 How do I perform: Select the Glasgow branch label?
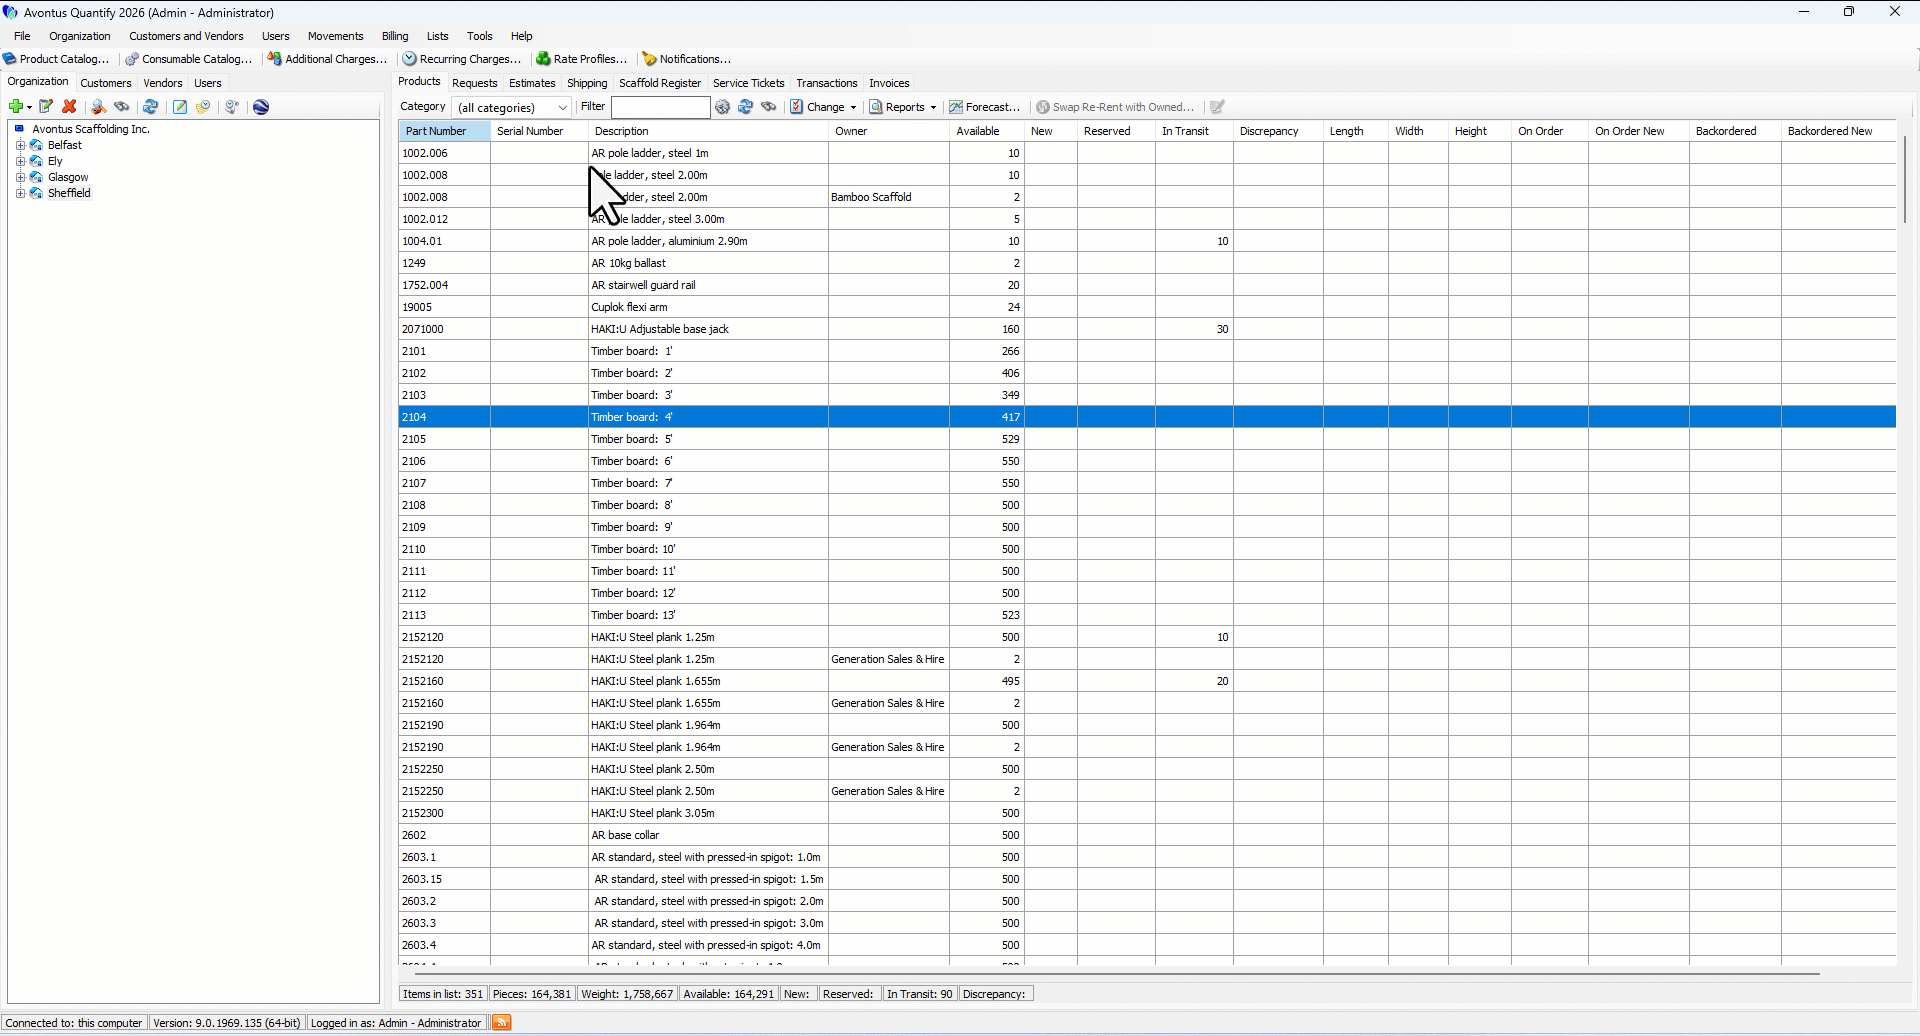tap(68, 177)
